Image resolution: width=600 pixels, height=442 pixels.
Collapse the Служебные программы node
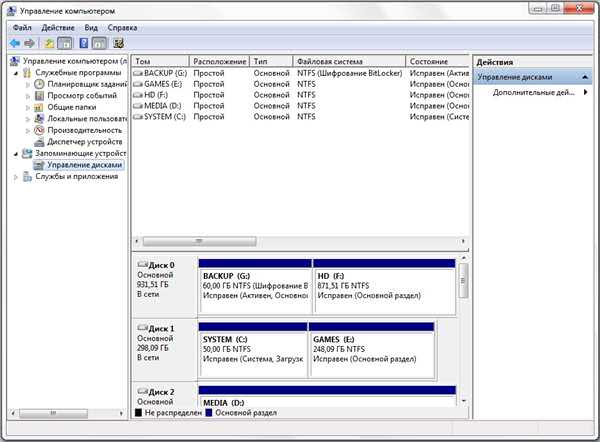pyautogui.click(x=16, y=73)
